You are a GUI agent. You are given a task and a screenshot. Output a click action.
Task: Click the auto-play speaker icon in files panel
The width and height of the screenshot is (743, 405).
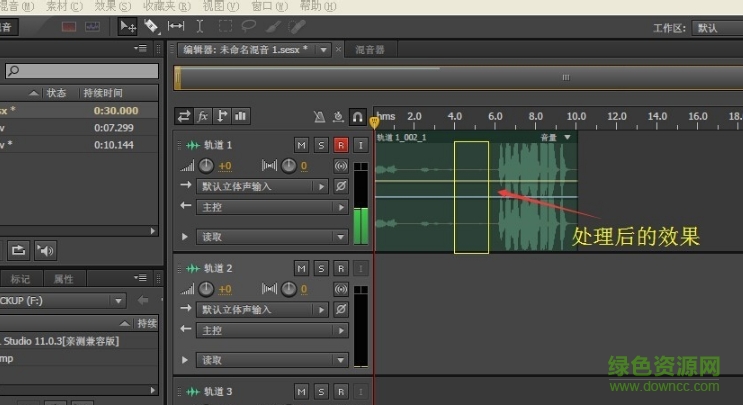[x=47, y=249]
